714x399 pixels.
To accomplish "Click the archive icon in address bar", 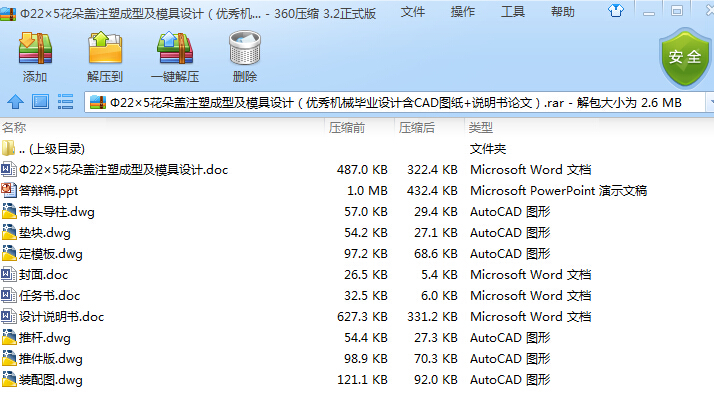I will (x=98, y=102).
